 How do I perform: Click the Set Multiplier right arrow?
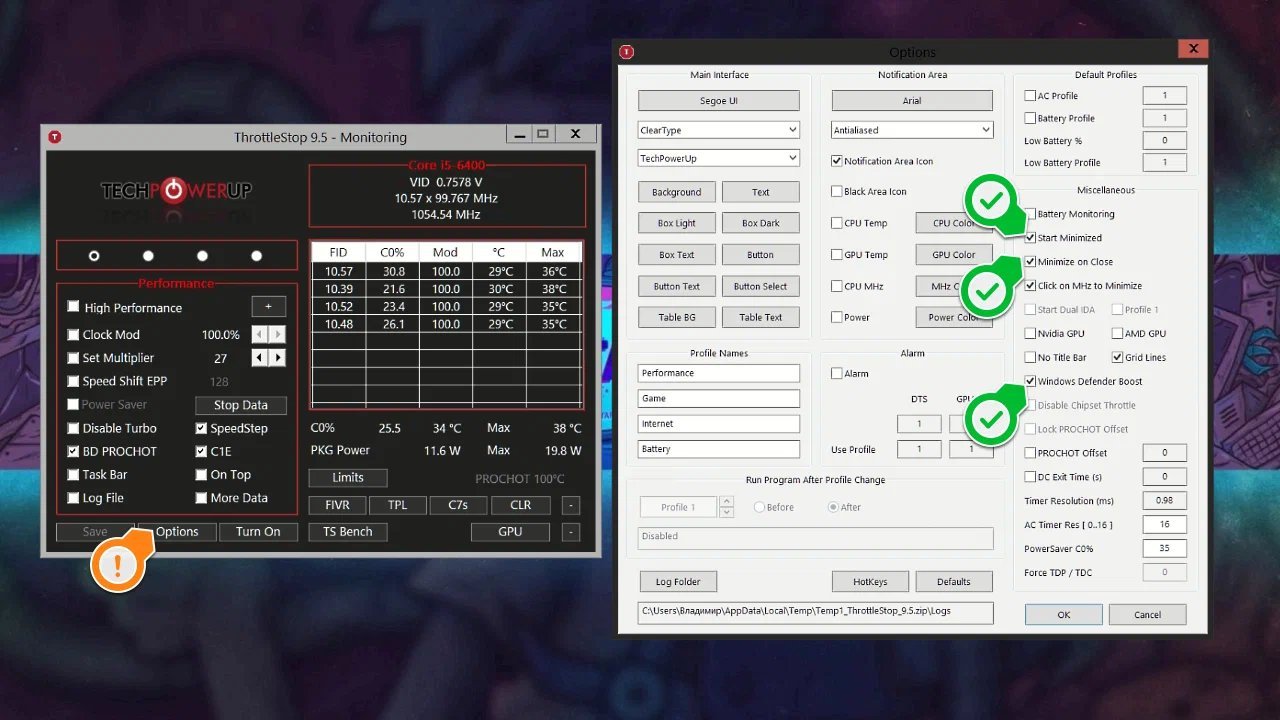[278, 358]
